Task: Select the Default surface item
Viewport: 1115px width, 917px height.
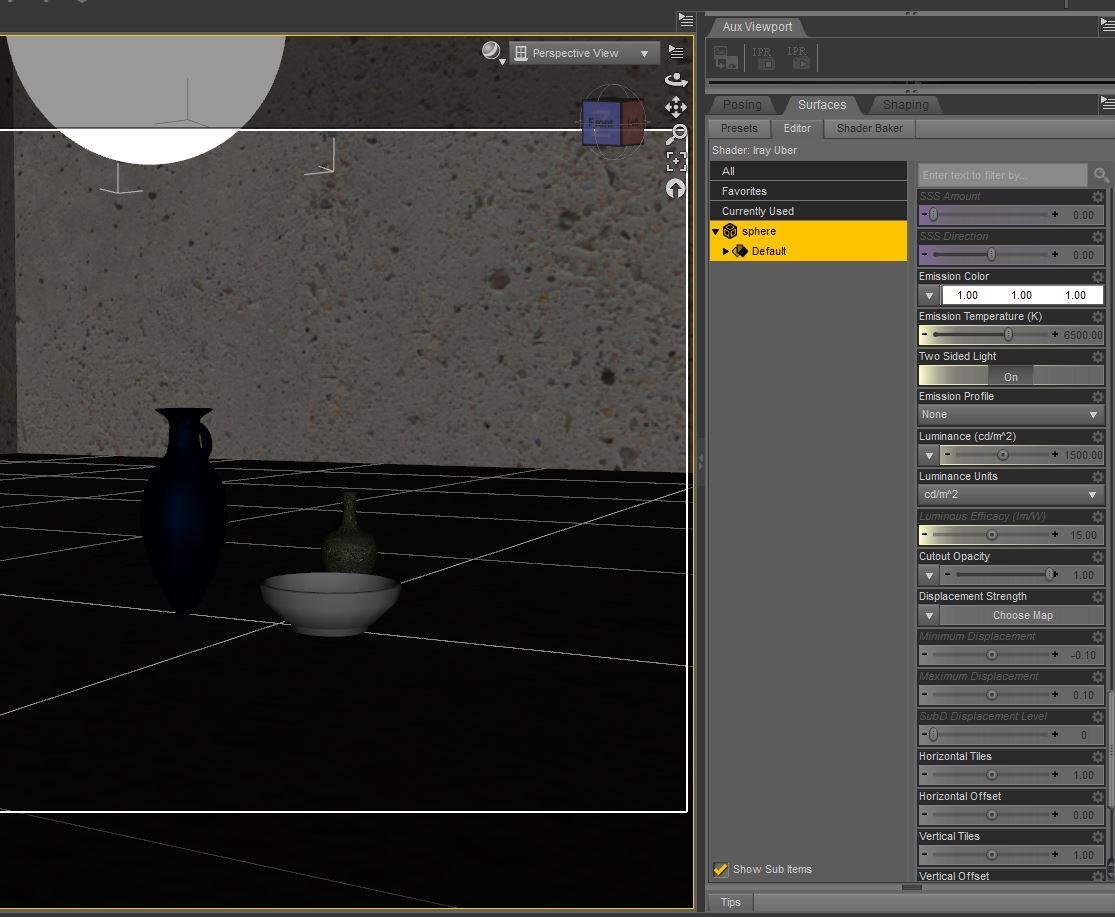Action: click(x=808, y=251)
